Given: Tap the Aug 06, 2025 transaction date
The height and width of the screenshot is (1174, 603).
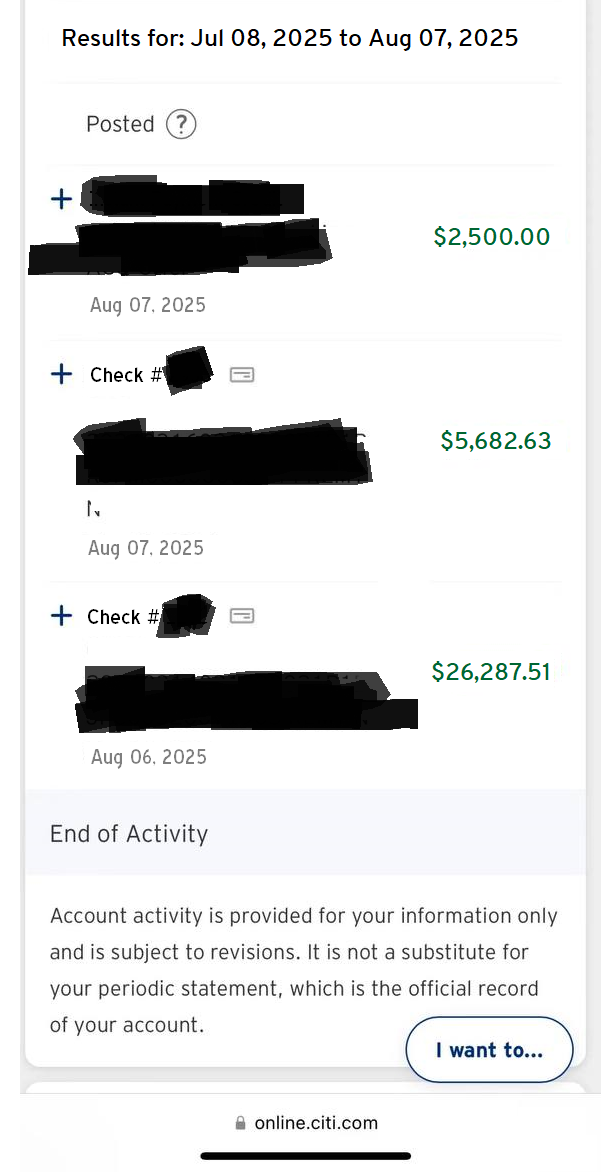Looking at the screenshot, I should pyautogui.click(x=148, y=757).
